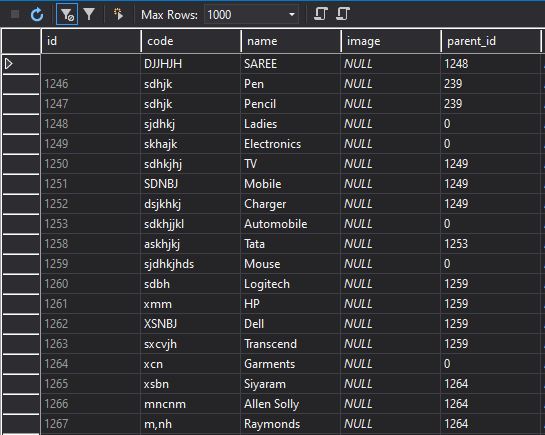Click the name cell SAREE
The height and width of the screenshot is (435, 545).
(x=291, y=64)
